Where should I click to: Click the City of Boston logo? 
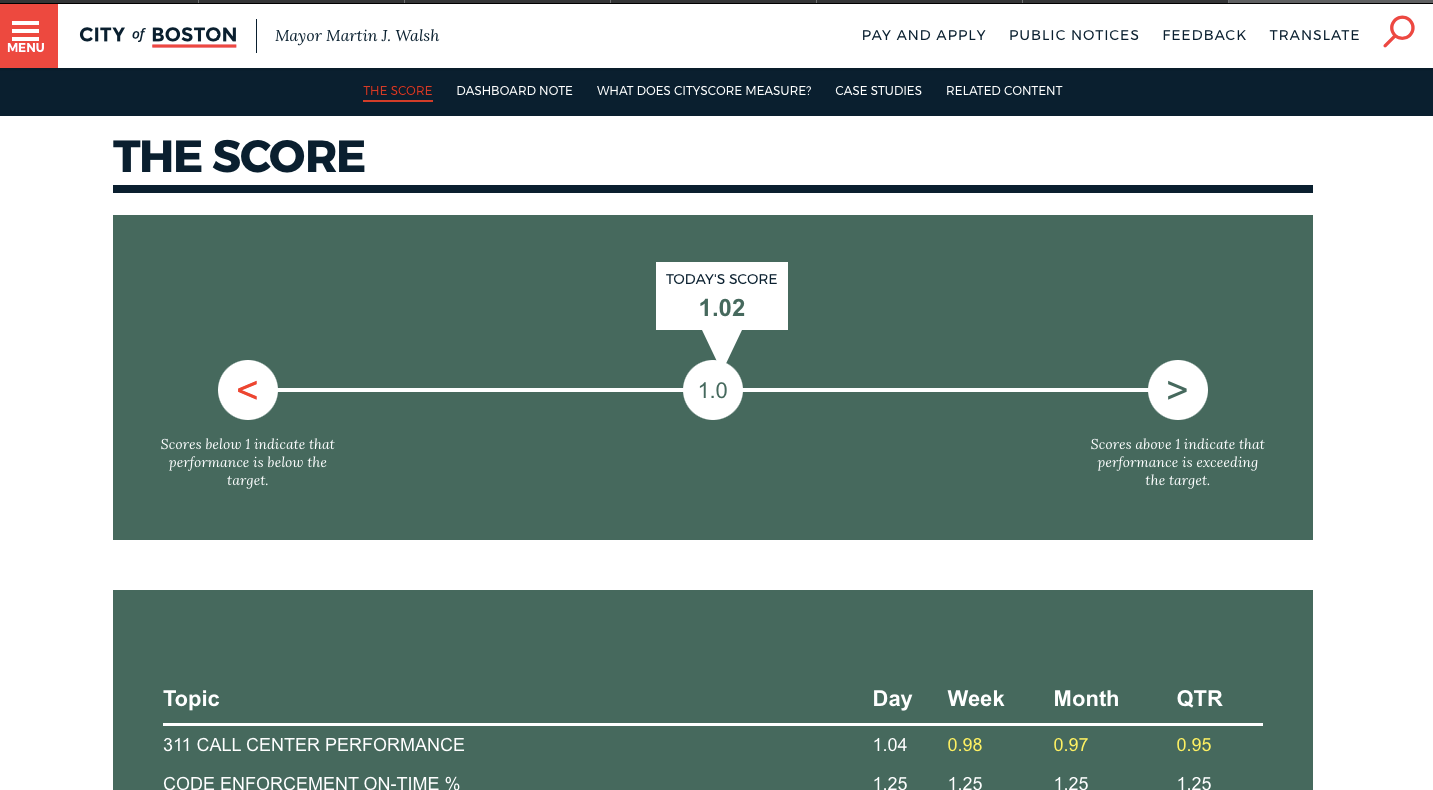click(158, 36)
